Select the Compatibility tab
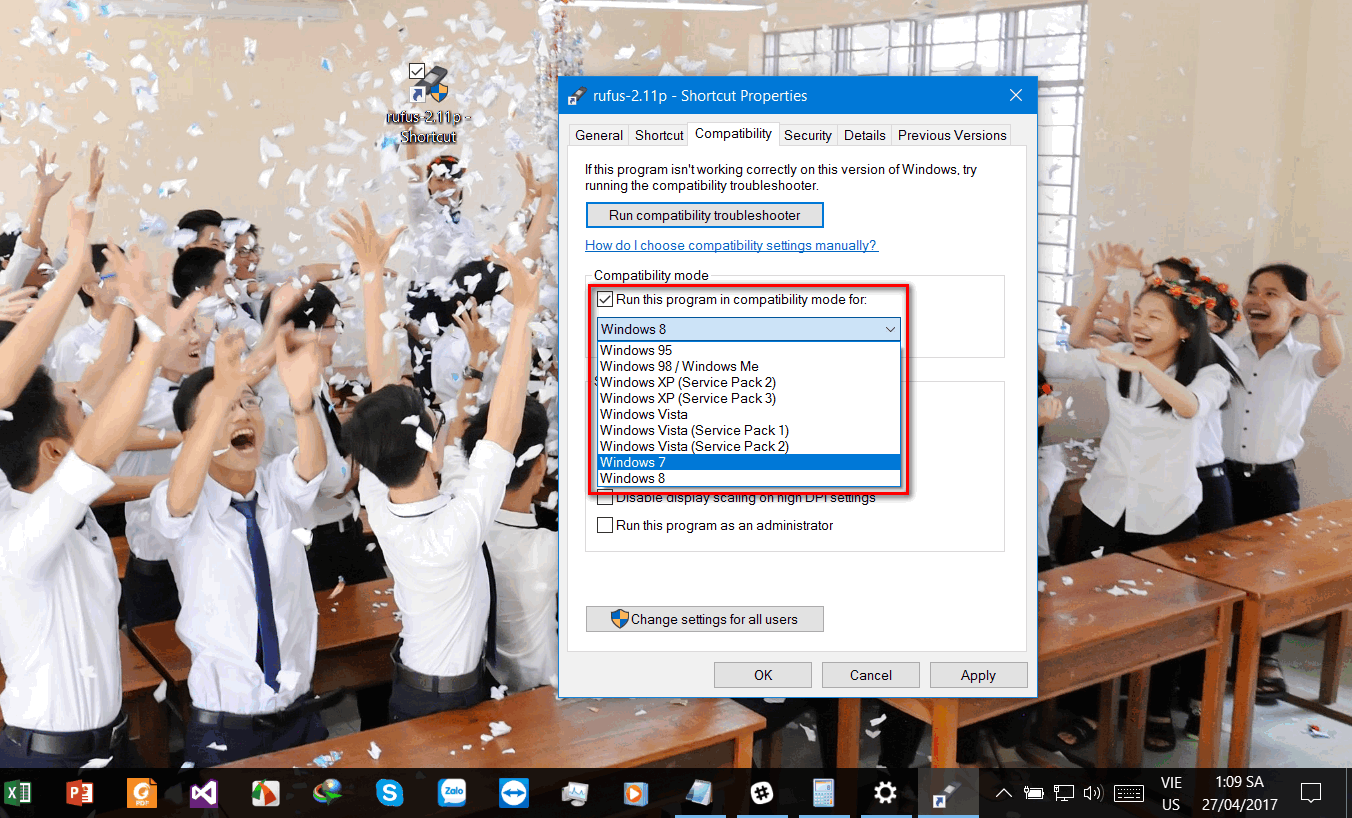1352x818 pixels. click(x=733, y=134)
